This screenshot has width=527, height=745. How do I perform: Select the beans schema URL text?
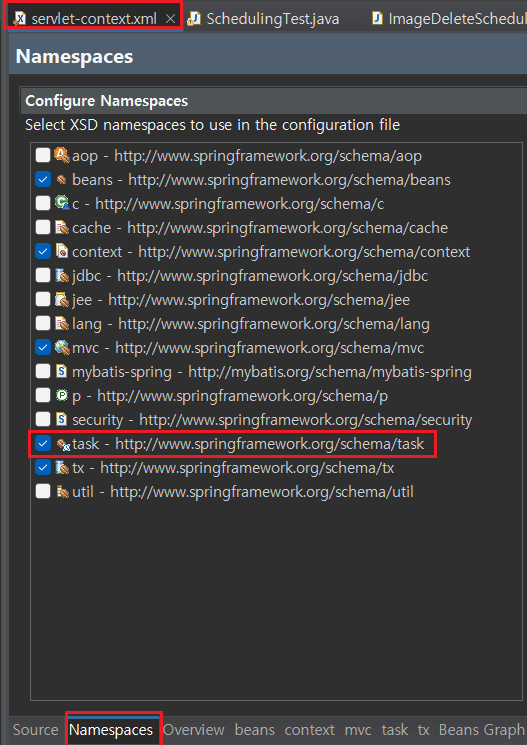point(289,180)
